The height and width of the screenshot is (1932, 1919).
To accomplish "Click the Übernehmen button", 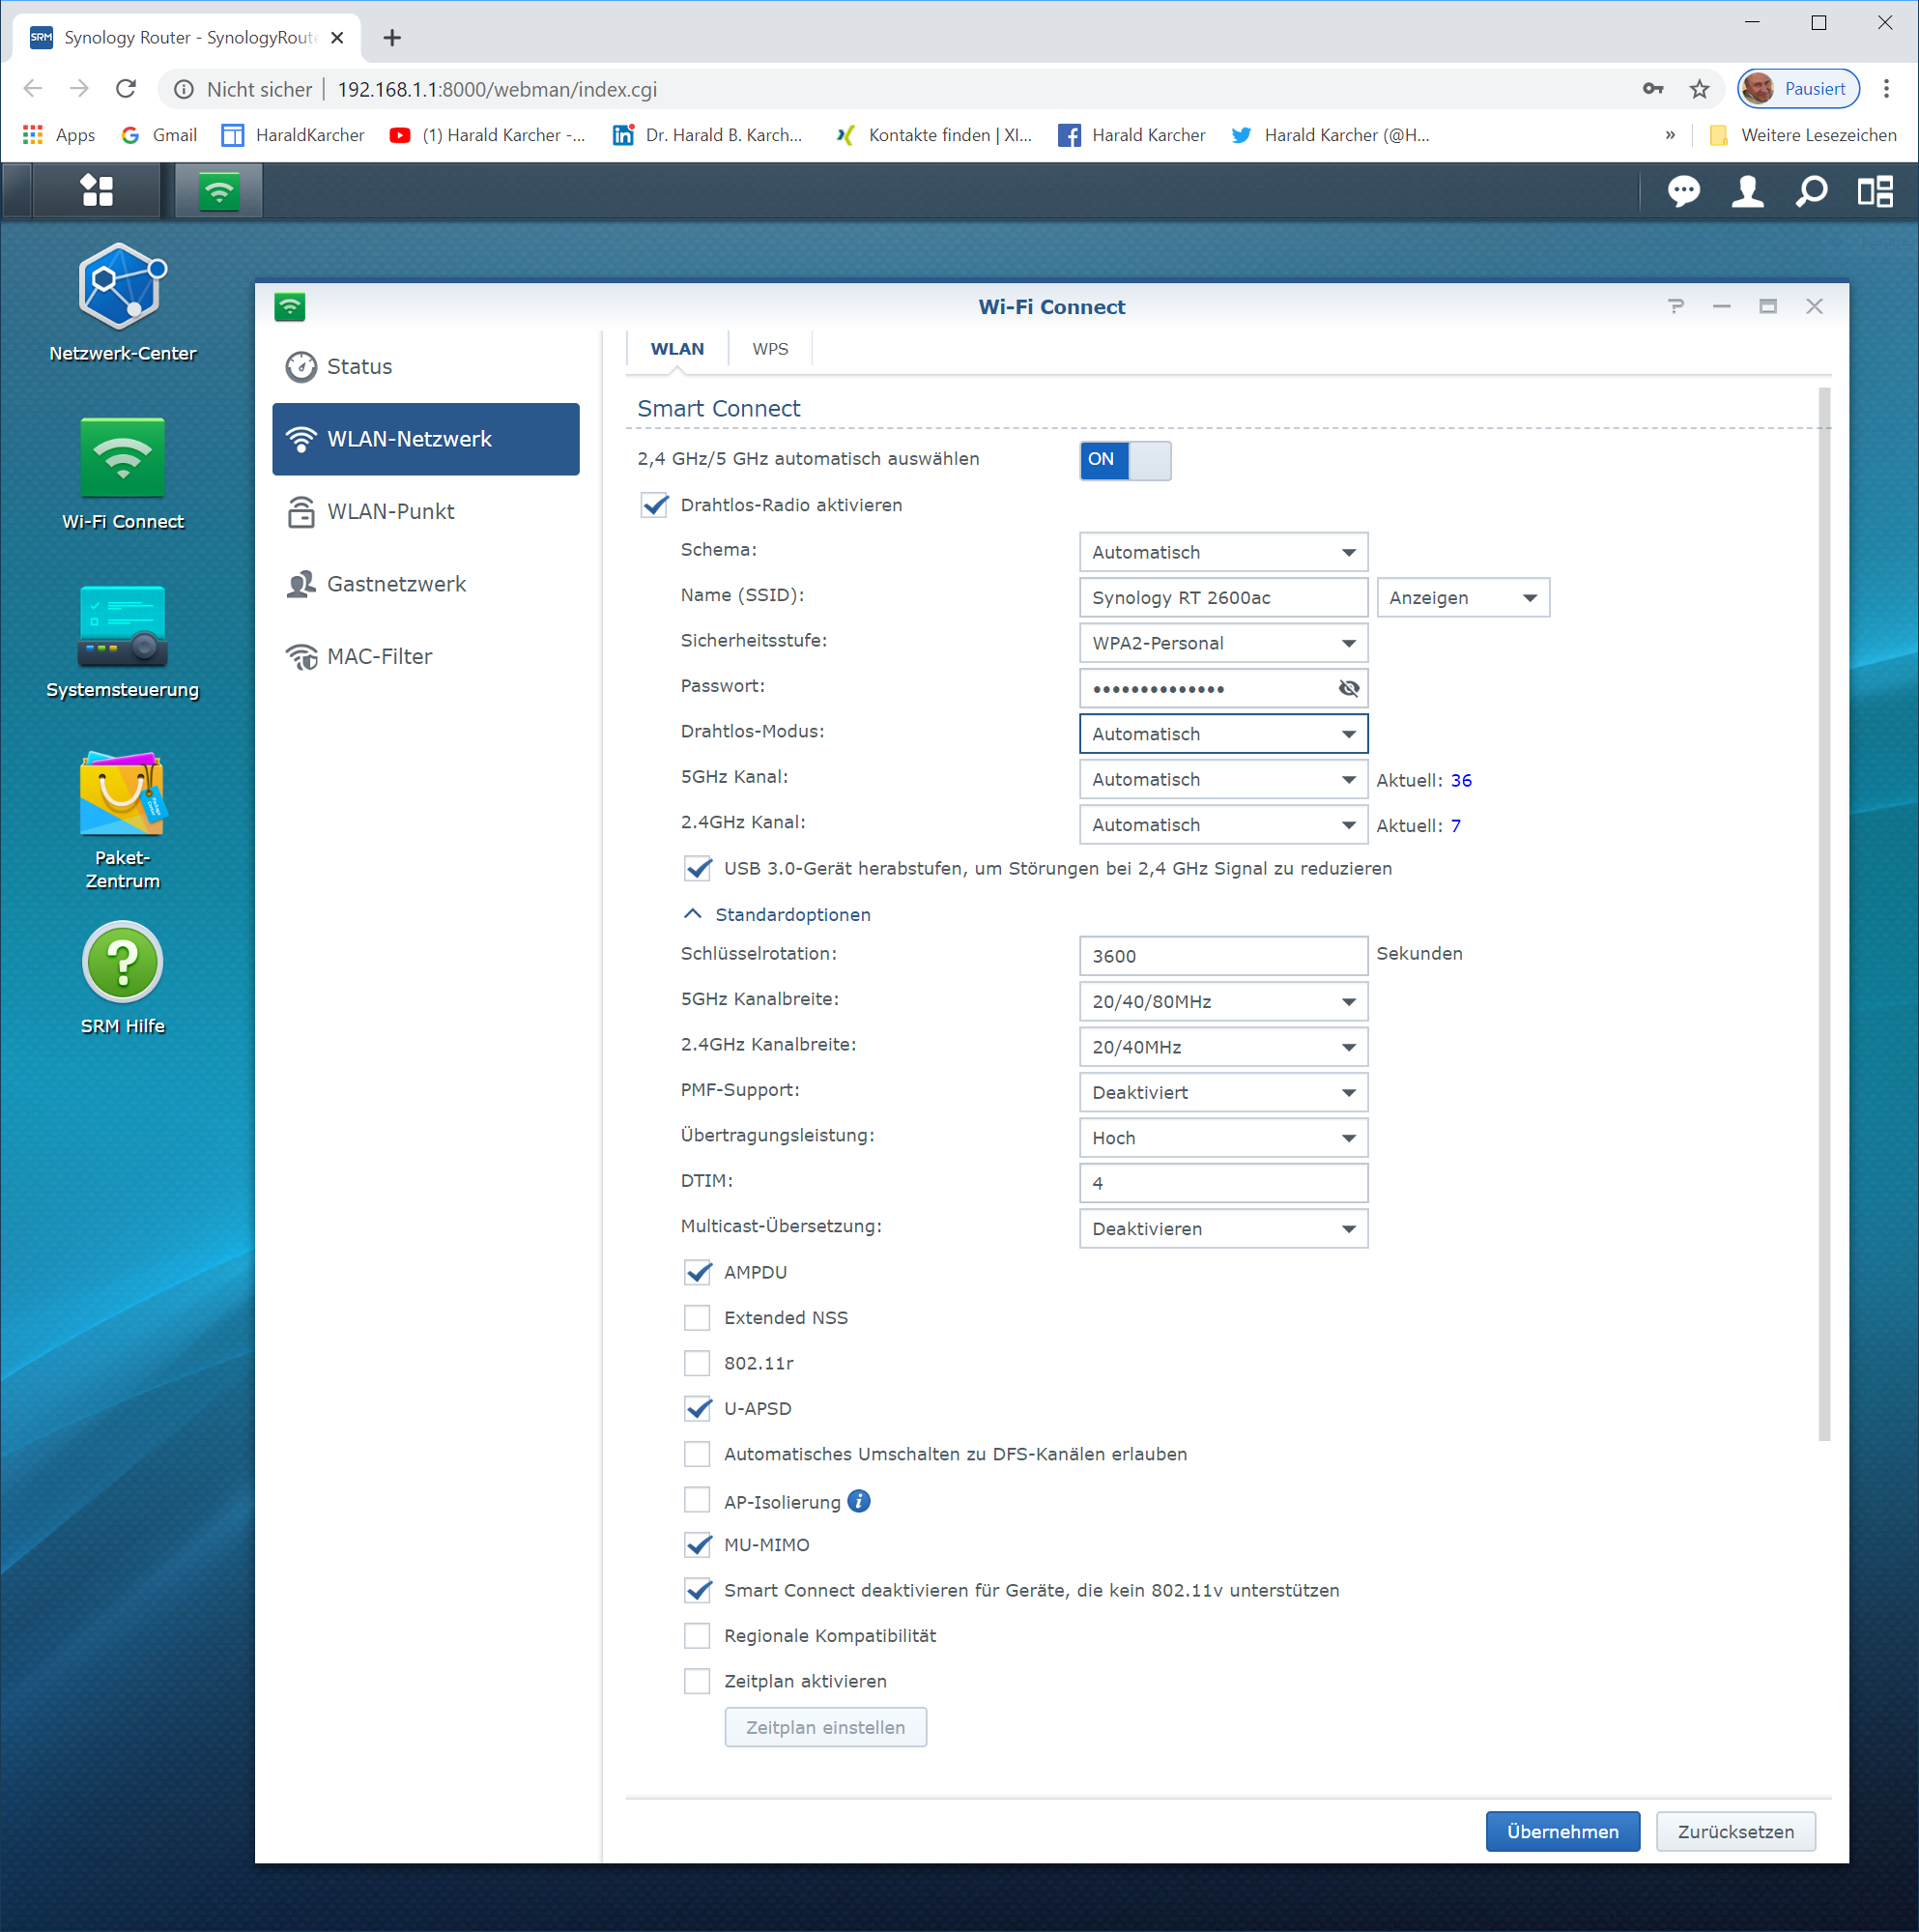I will point(1561,1831).
